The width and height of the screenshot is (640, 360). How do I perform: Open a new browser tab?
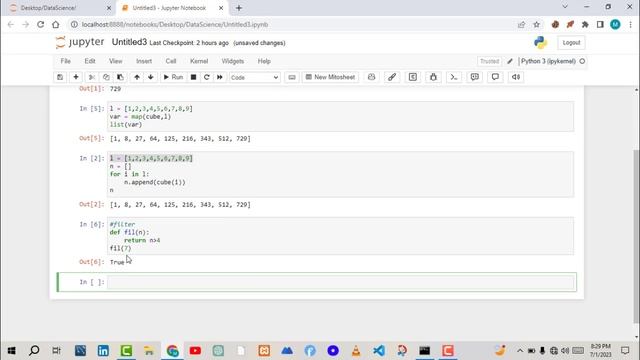pyautogui.click(x=239, y=8)
